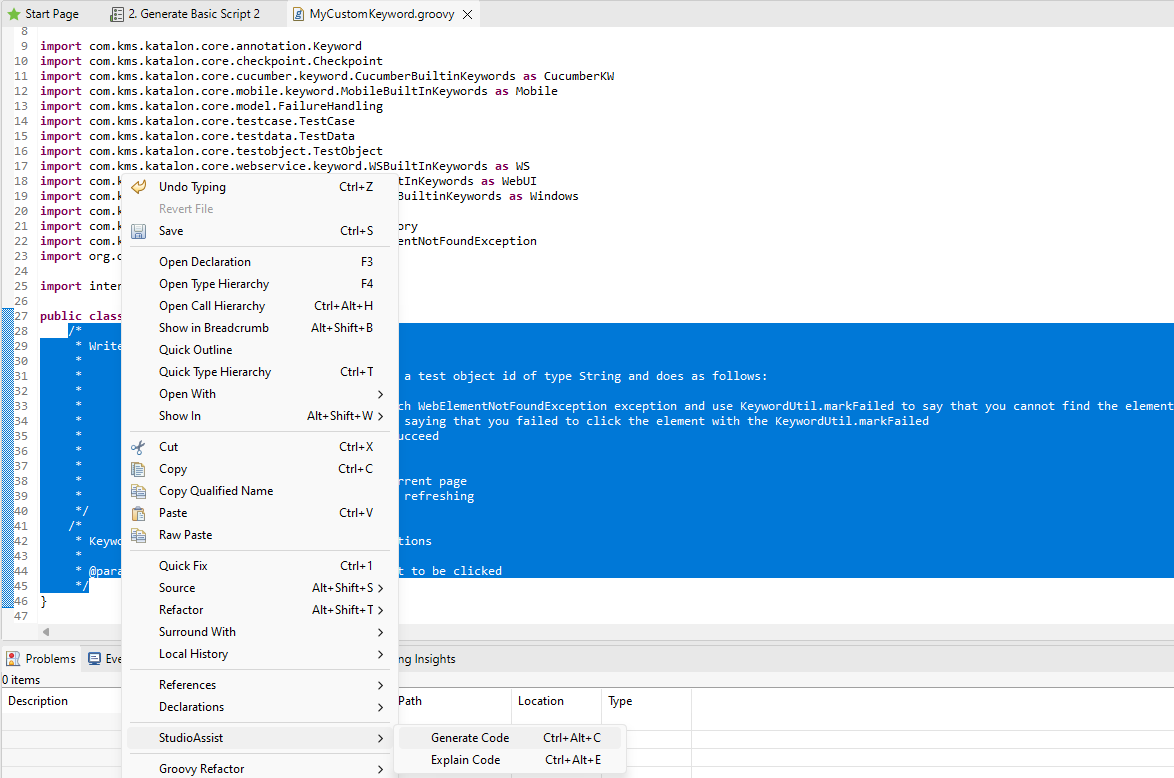Screen dimensions: 1174x778
Task: Click the FailureHandling import on line 13
Action: 331,106
